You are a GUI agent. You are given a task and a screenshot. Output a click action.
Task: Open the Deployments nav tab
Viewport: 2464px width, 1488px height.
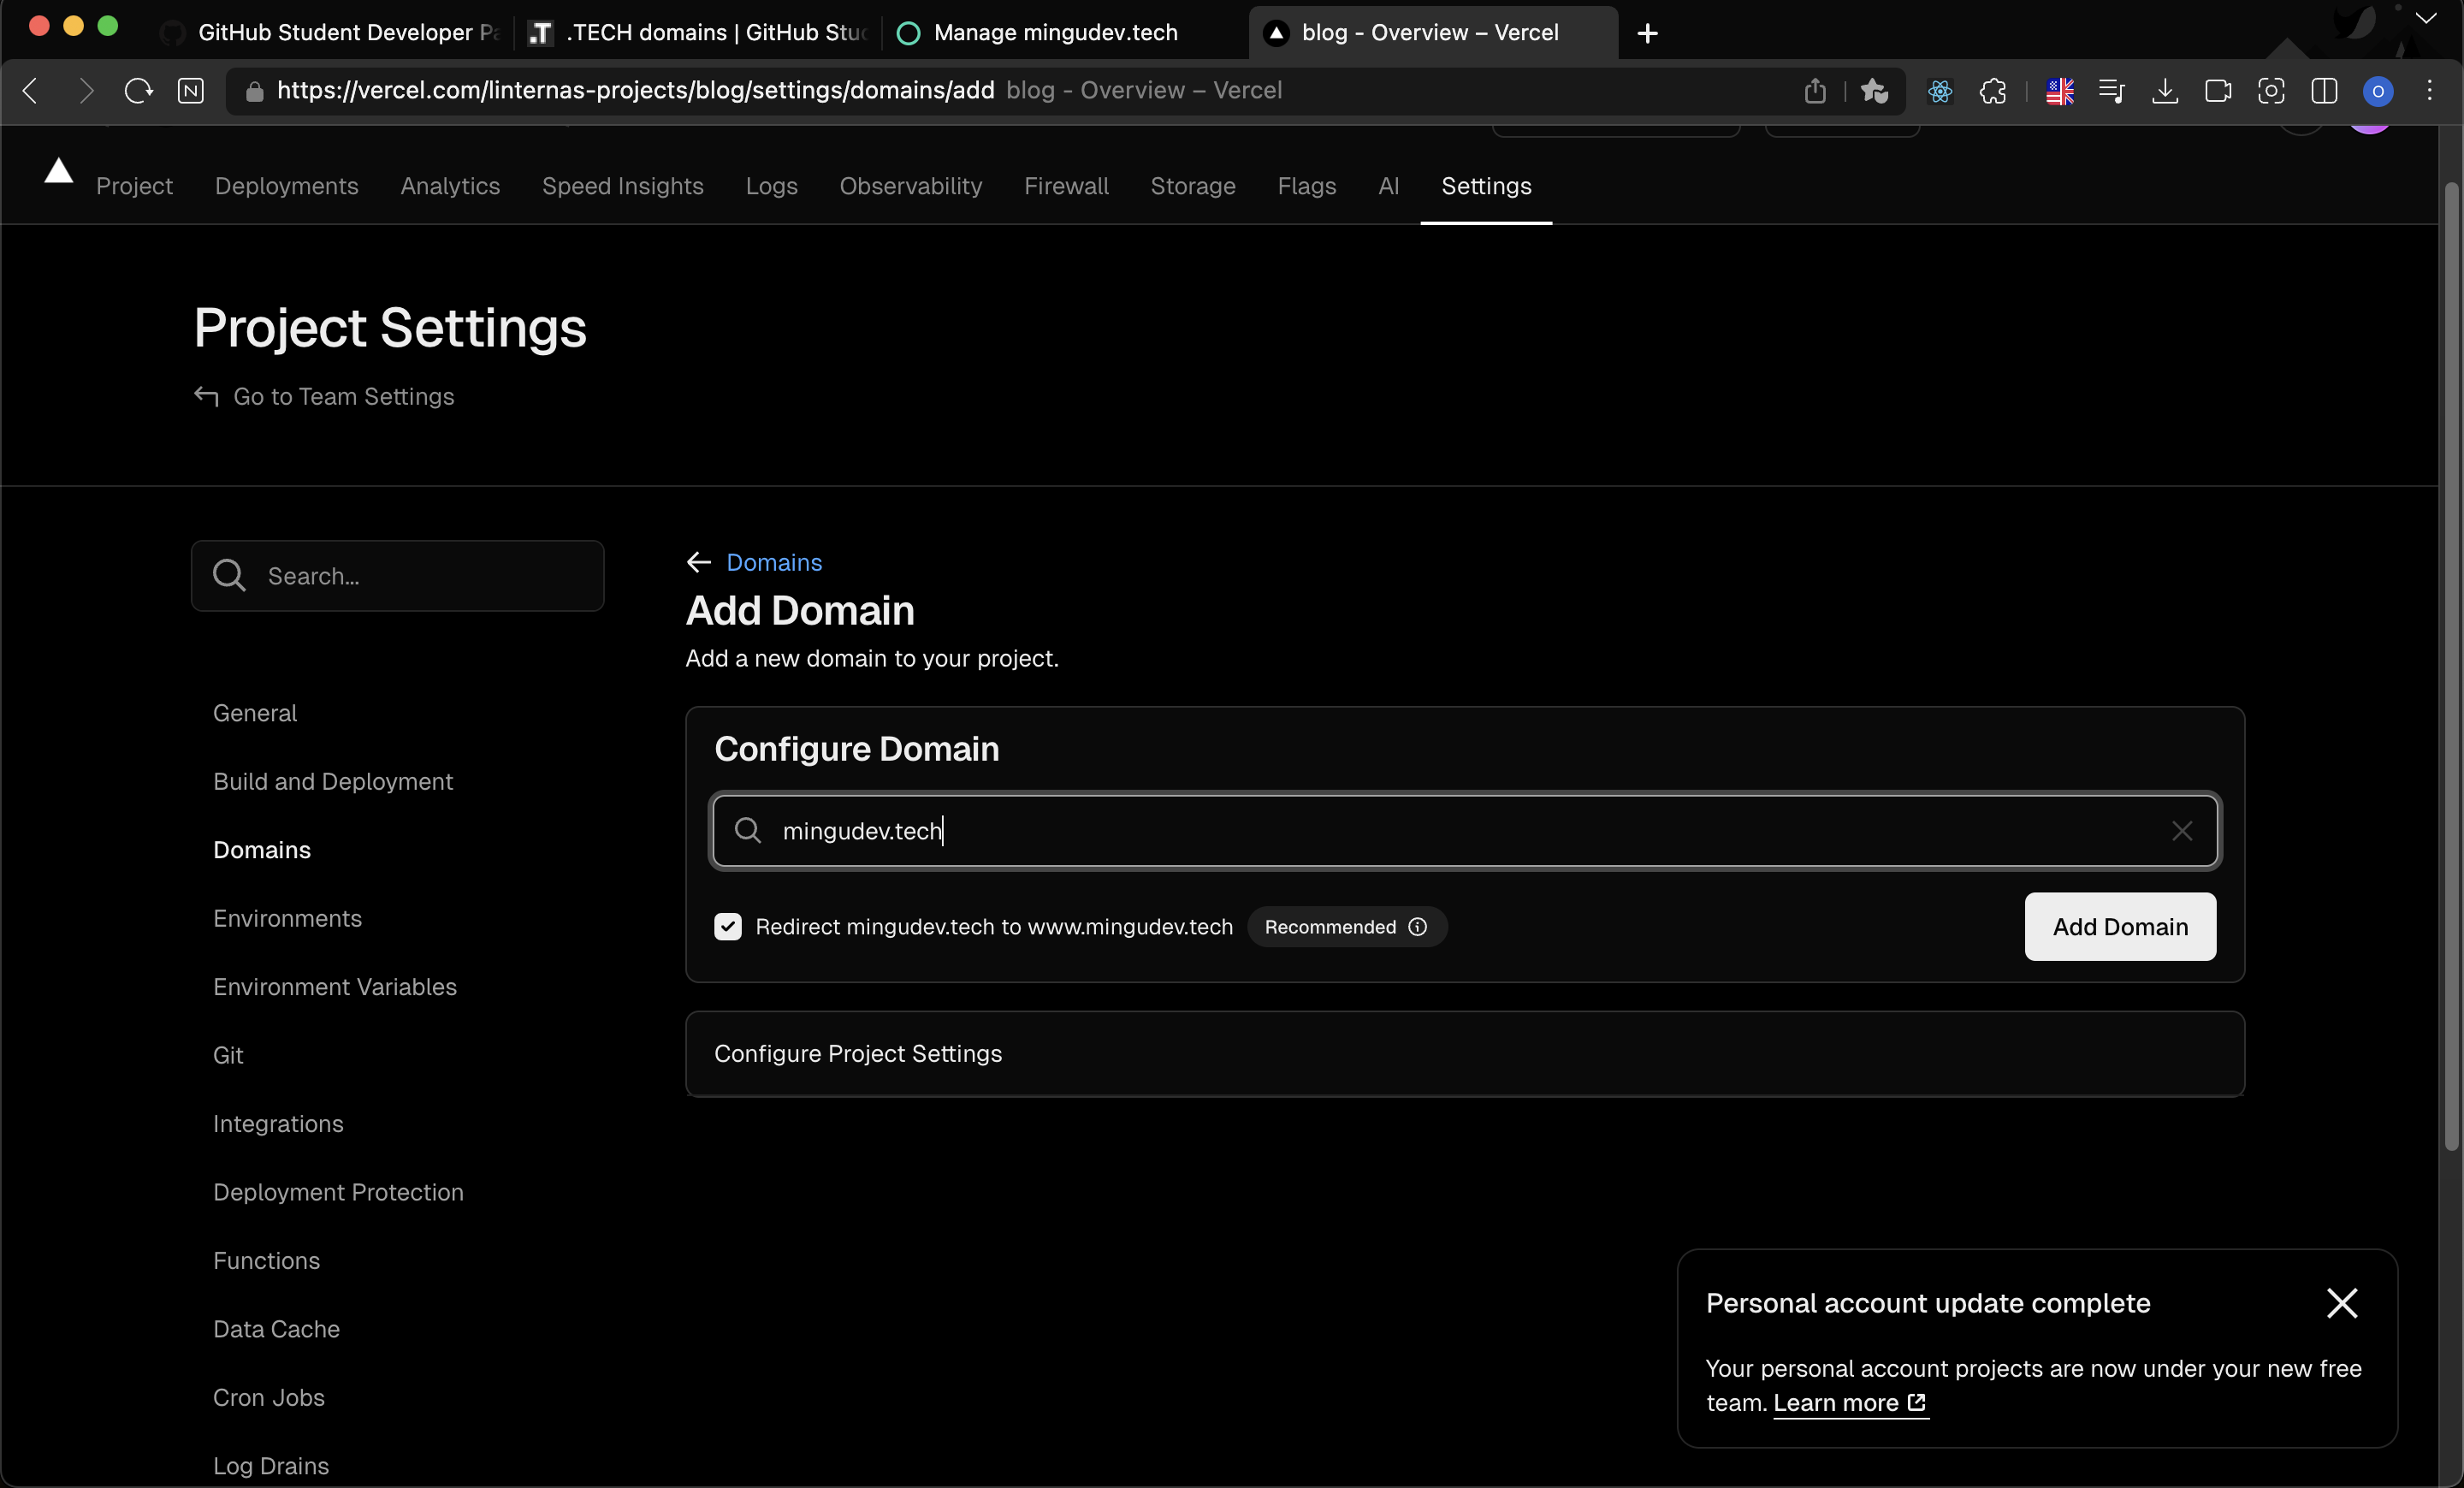(286, 186)
